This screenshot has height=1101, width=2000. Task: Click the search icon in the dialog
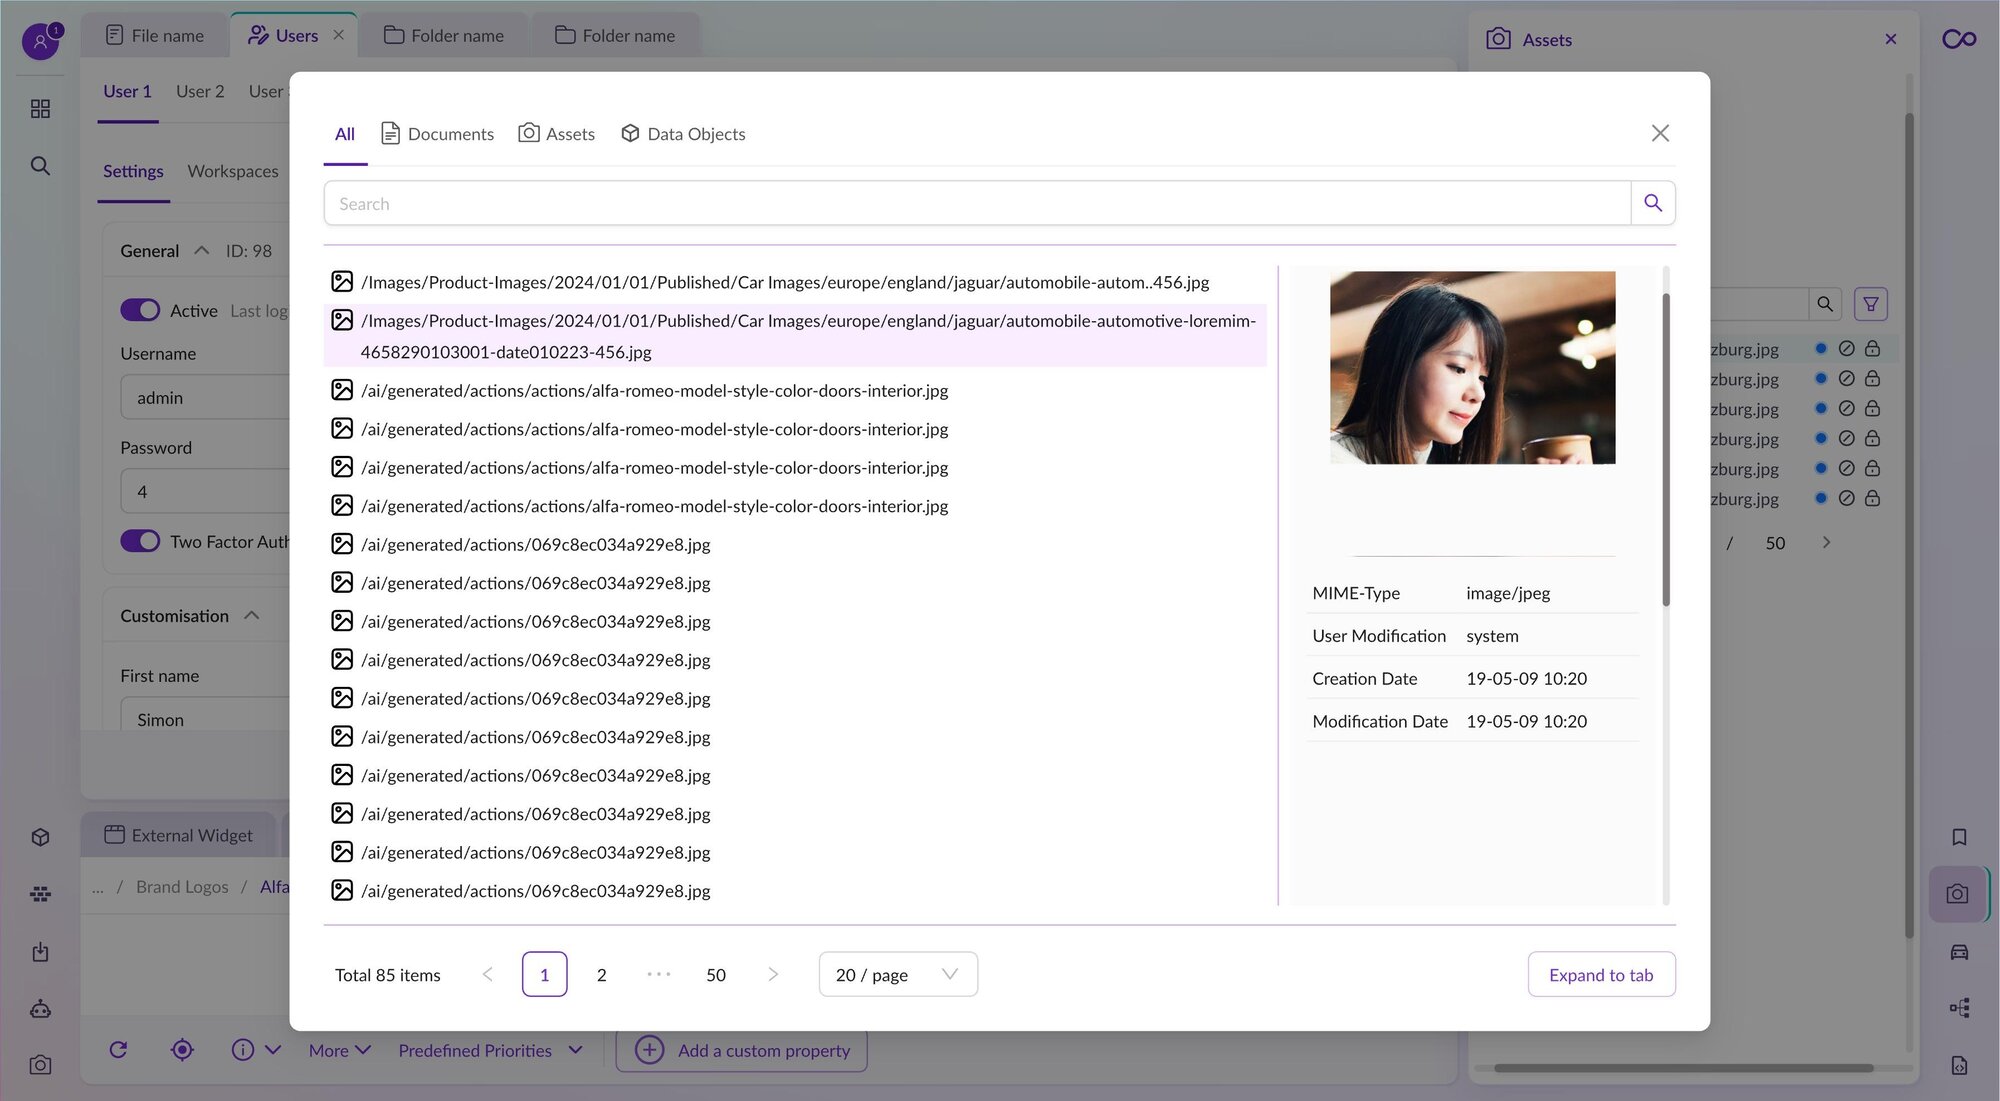point(1653,202)
